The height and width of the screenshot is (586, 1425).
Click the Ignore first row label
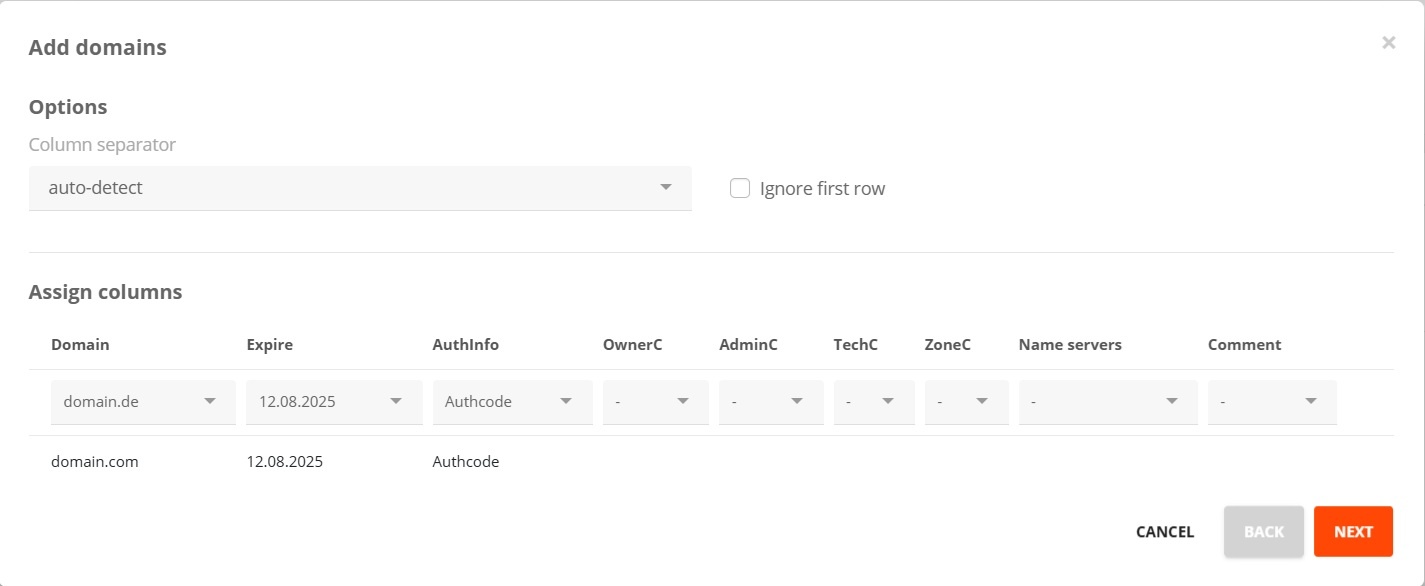click(822, 188)
